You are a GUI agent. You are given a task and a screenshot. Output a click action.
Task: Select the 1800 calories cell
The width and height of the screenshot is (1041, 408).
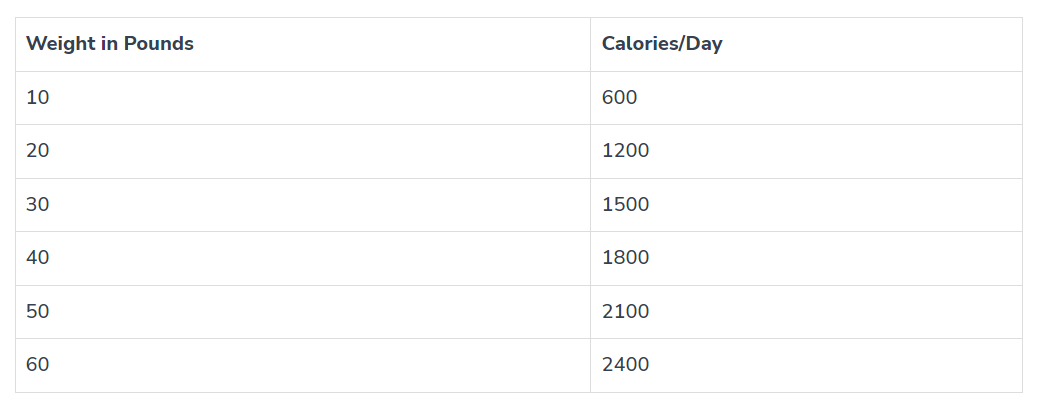coord(625,258)
